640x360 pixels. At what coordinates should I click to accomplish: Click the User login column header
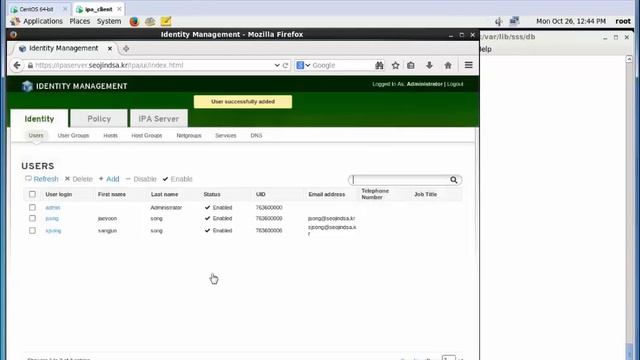click(59, 195)
